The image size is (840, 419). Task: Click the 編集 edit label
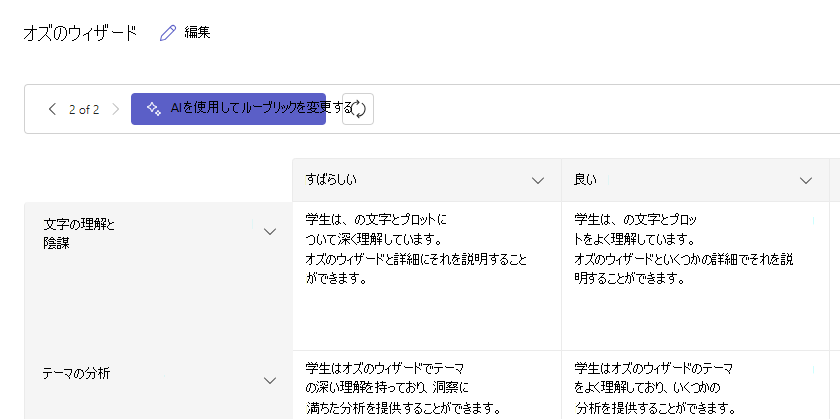pos(197,33)
